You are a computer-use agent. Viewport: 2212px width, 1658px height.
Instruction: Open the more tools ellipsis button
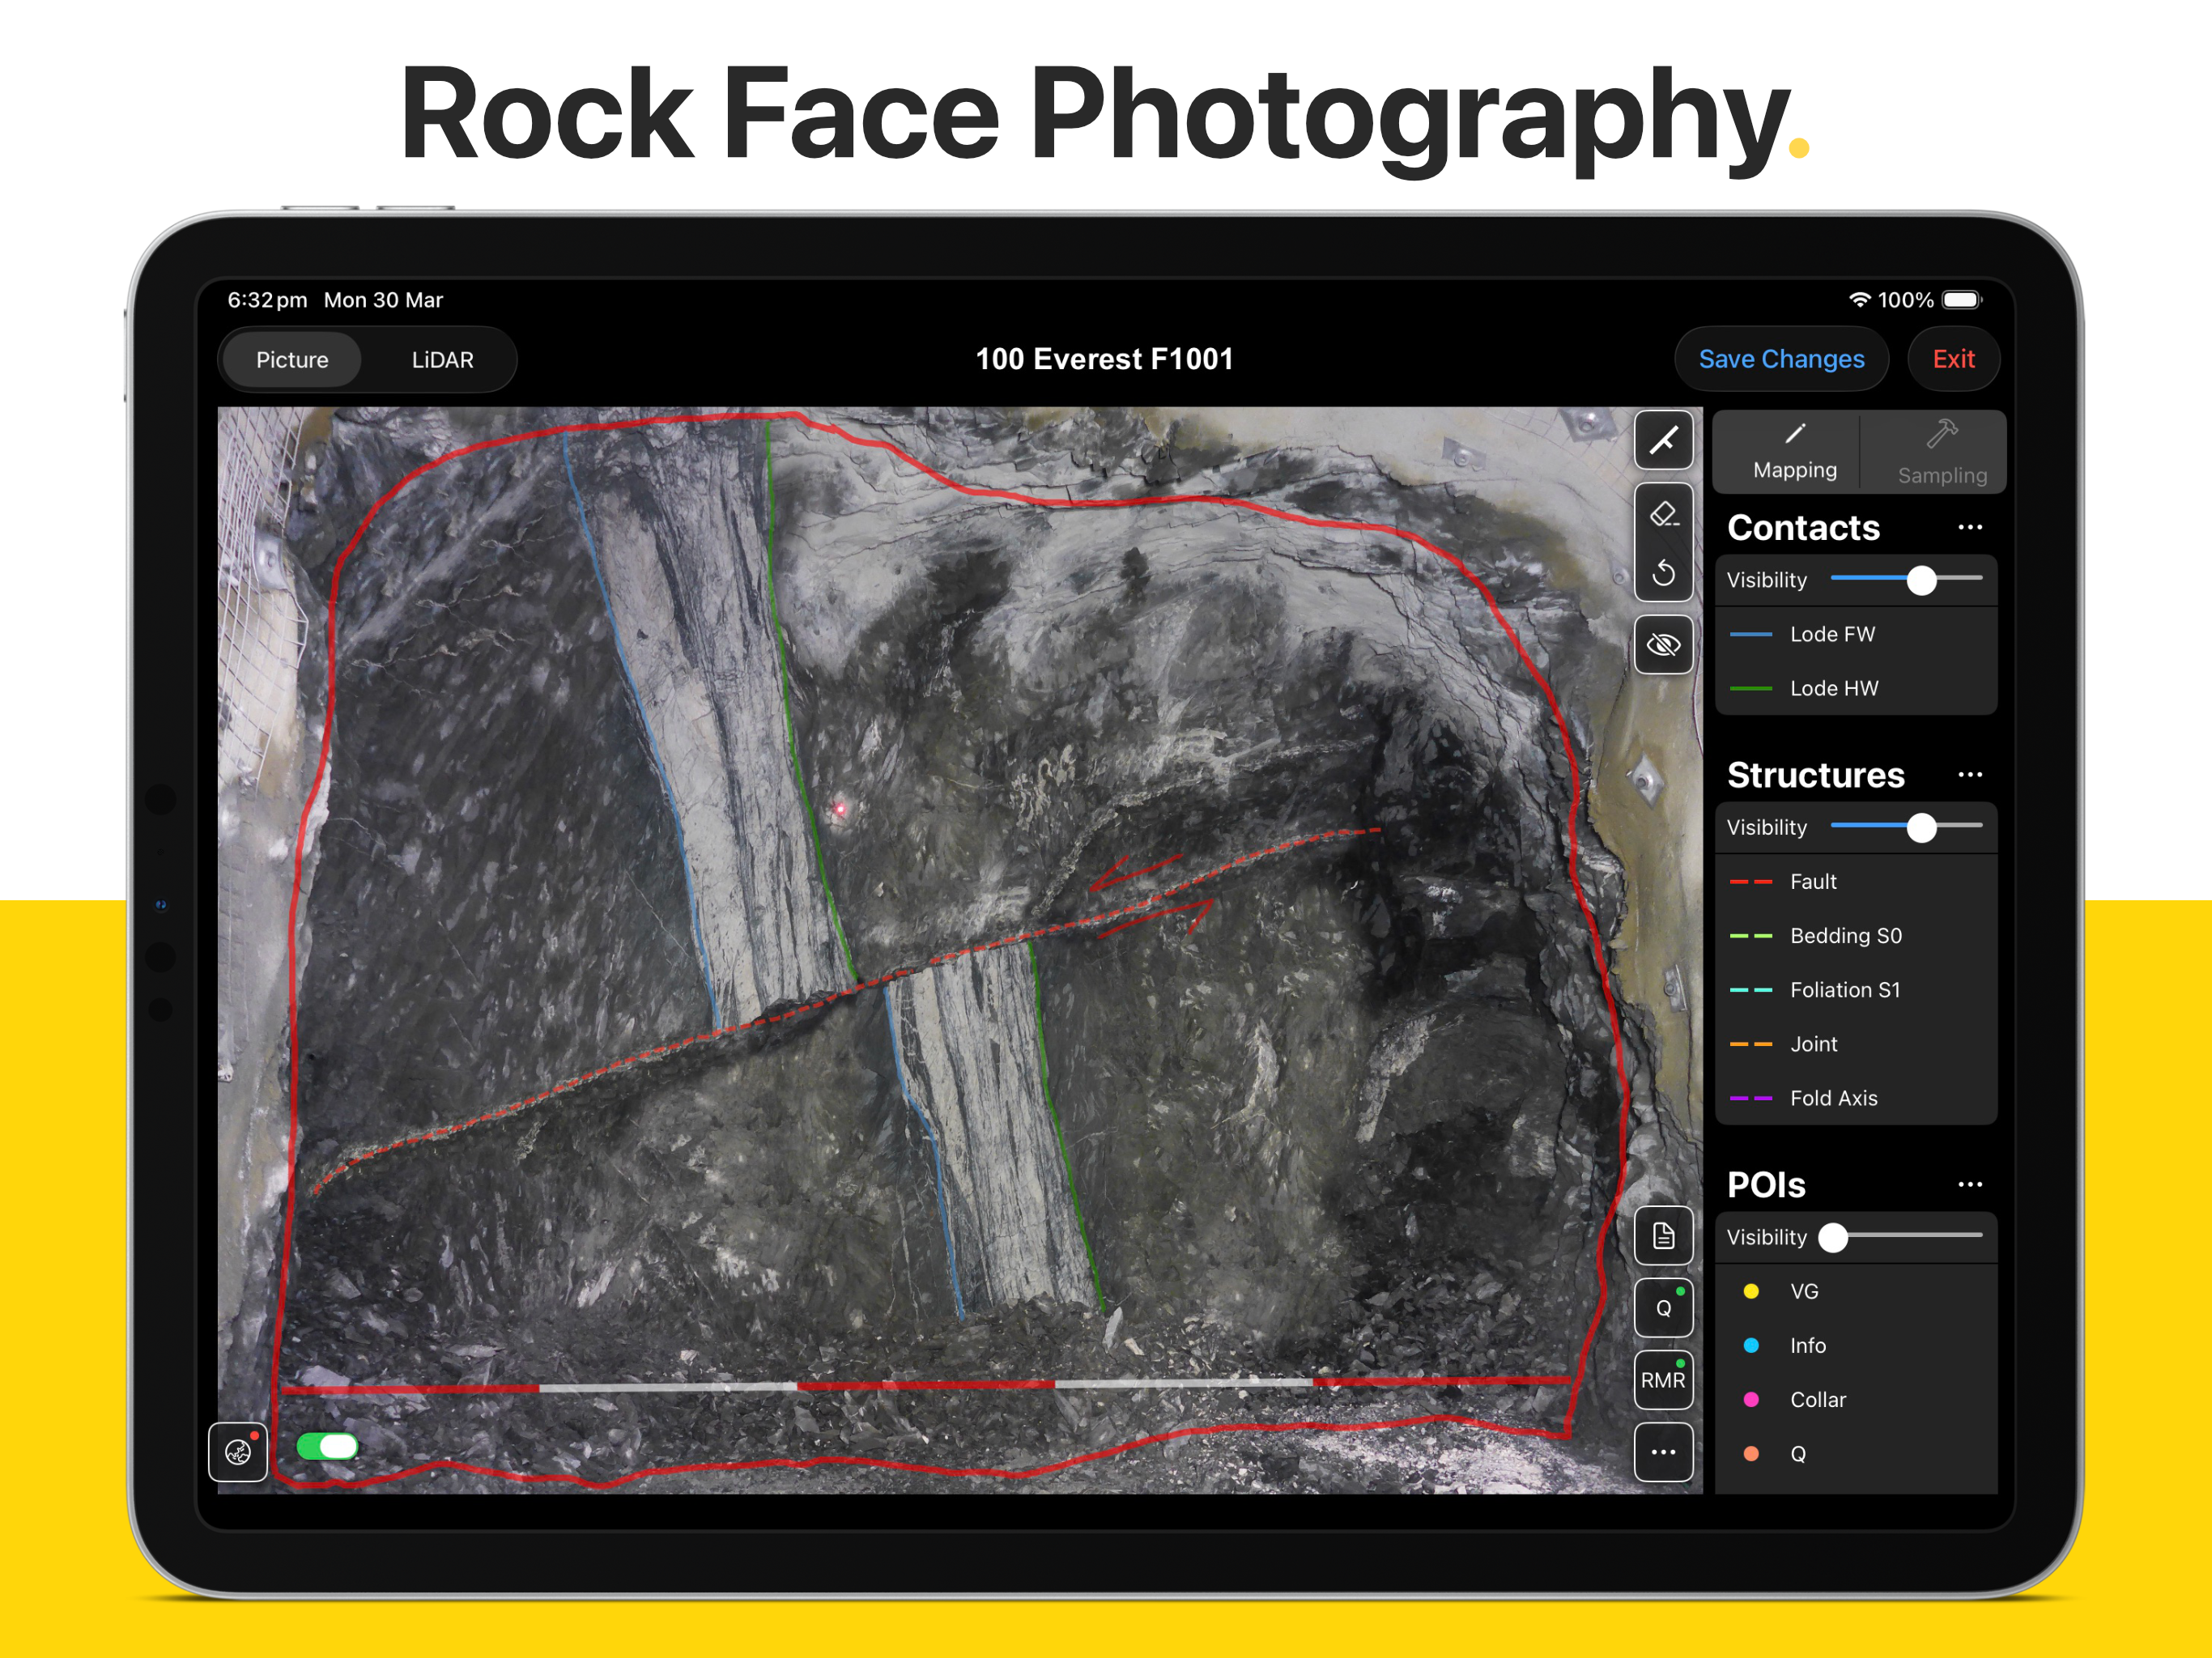[1663, 1452]
